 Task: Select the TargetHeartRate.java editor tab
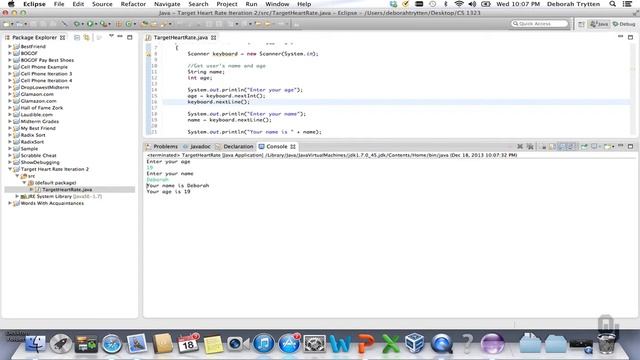(x=180, y=37)
